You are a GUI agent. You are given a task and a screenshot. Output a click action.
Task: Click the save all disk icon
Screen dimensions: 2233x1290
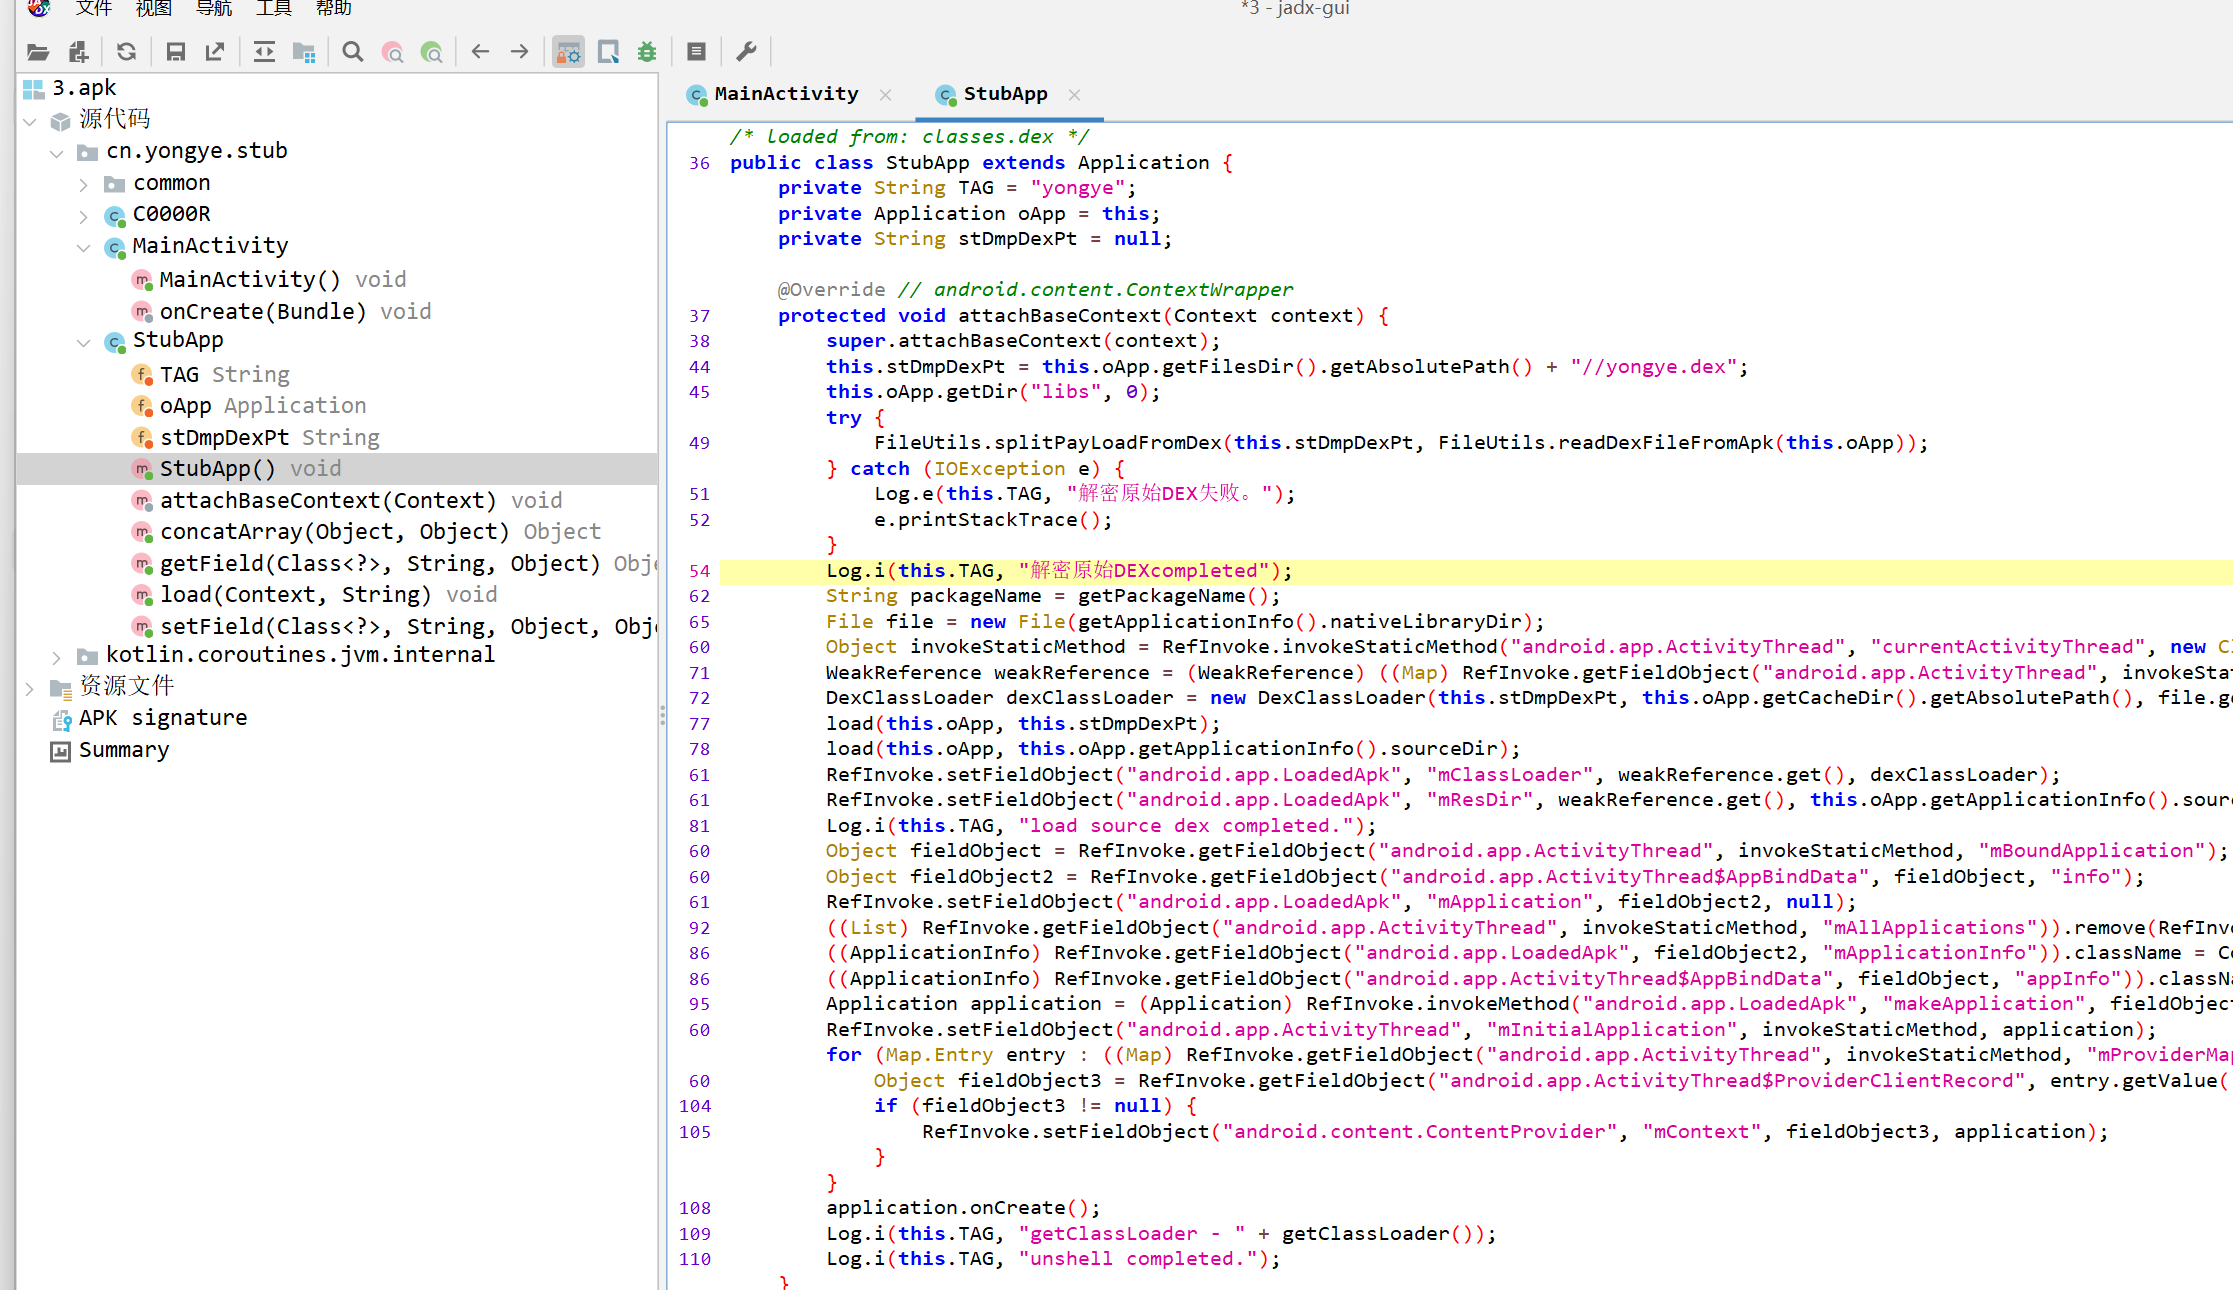[x=175, y=52]
